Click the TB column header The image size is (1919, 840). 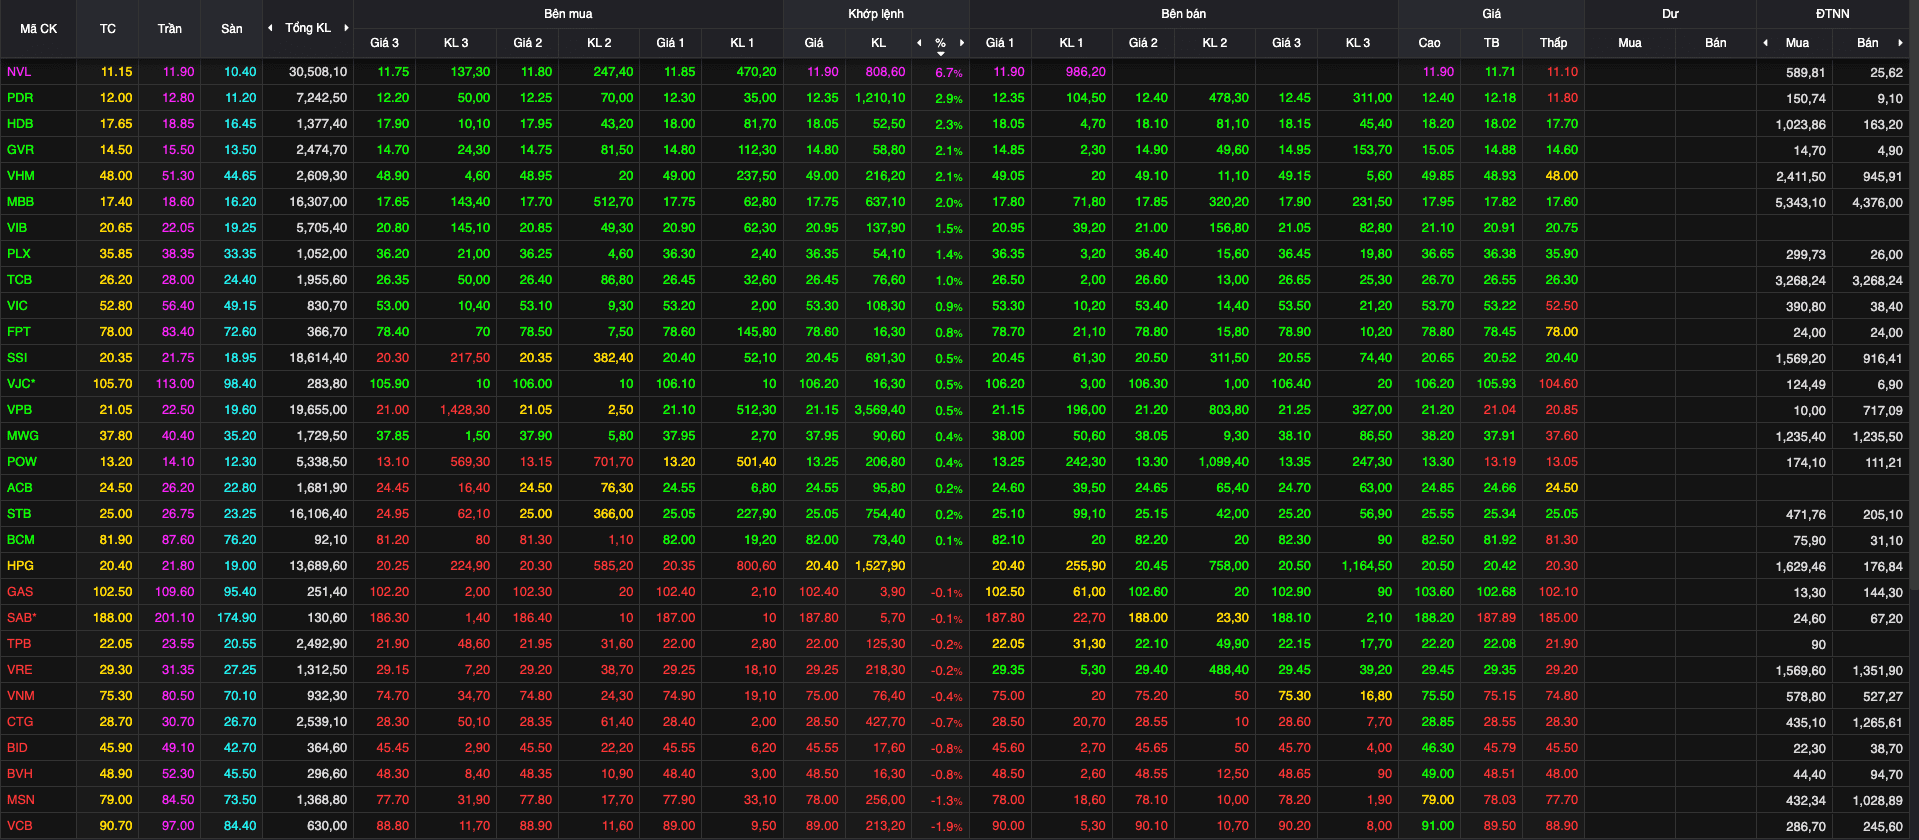tap(1492, 43)
